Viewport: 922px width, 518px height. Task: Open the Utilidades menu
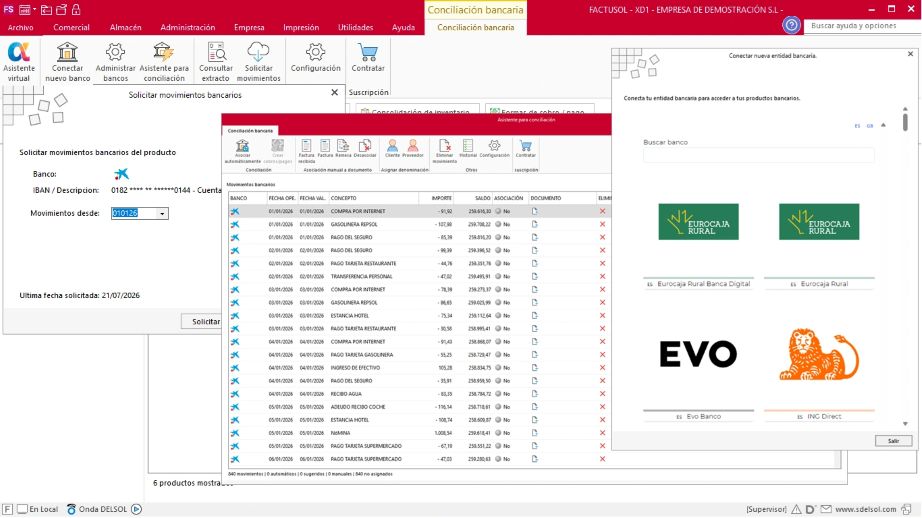tap(355, 27)
